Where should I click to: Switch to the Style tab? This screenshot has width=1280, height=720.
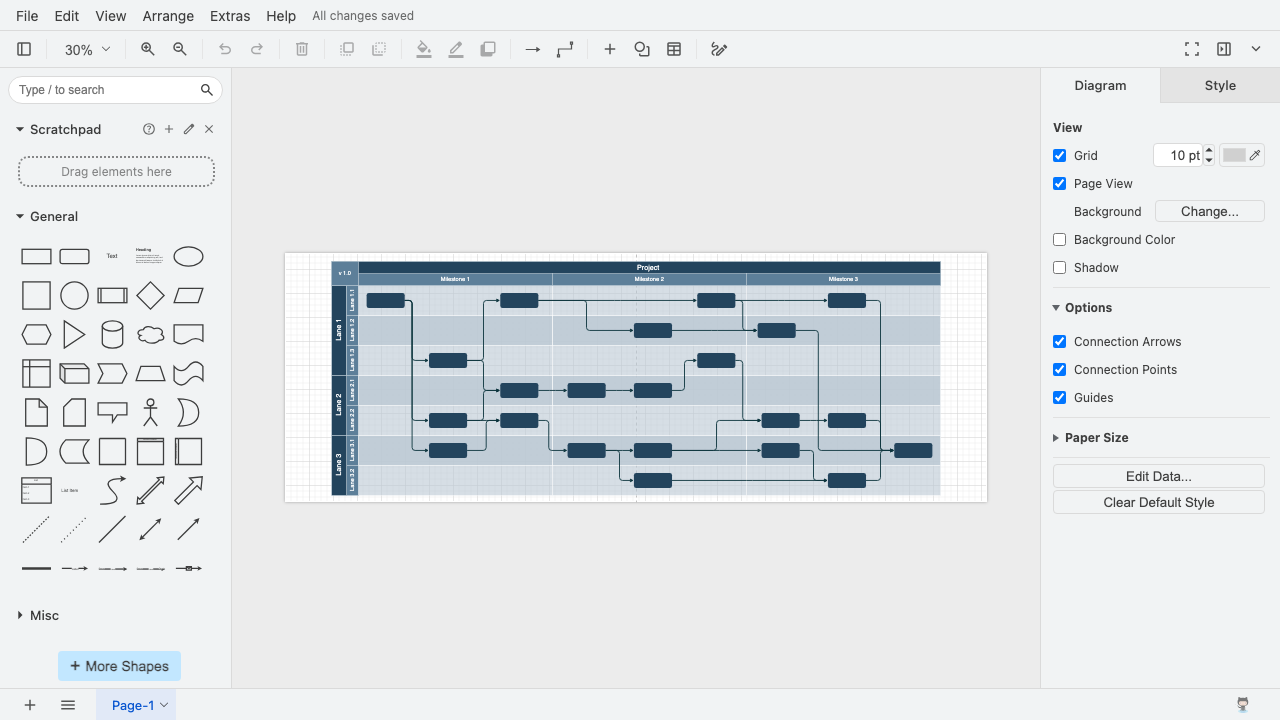pos(1220,85)
